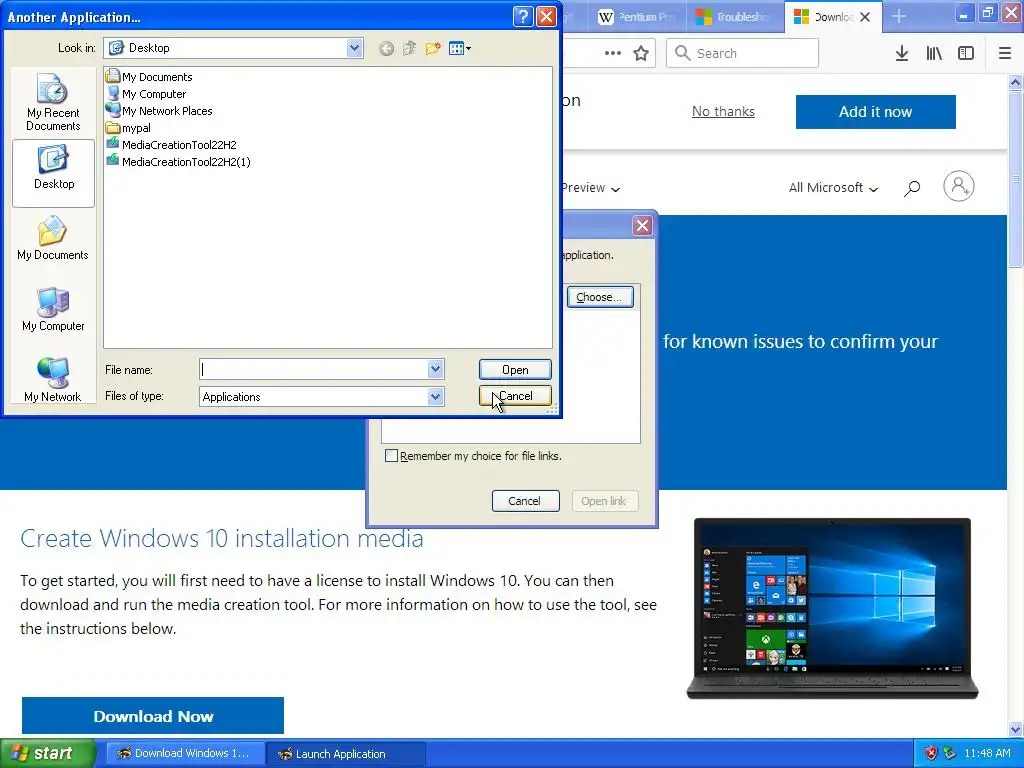
Task: Select Desktop in places bar
Action: tap(54, 173)
